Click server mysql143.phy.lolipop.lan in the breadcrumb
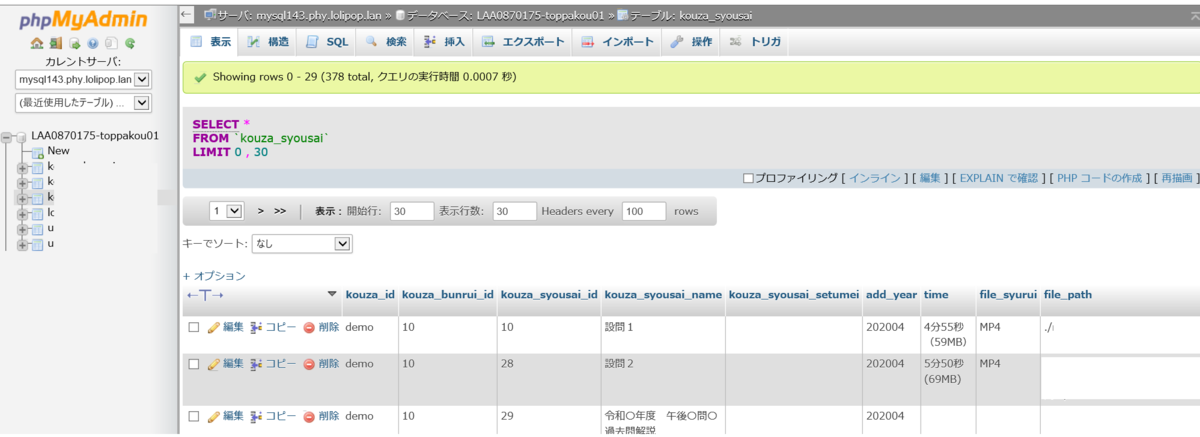This screenshot has height=437, width=1200. point(298,14)
